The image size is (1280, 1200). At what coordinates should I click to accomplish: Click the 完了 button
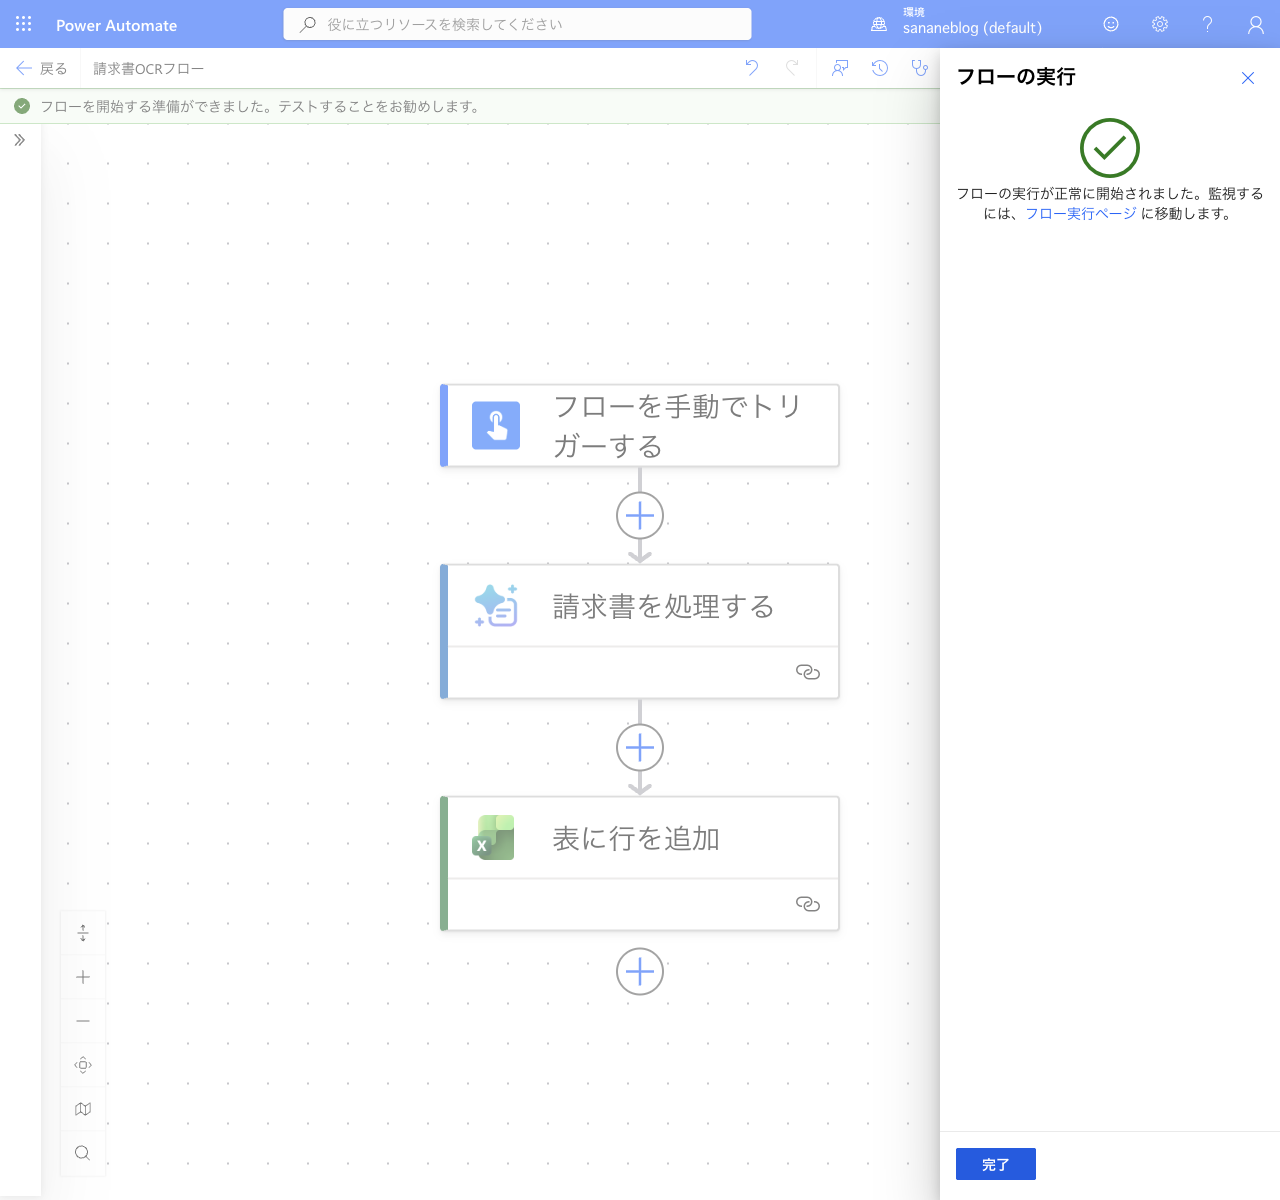[x=996, y=1164]
